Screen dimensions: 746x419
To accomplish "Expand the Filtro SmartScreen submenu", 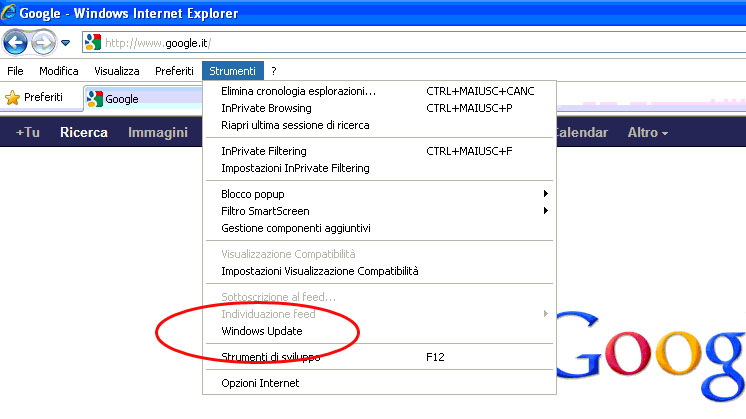I will coord(379,211).
